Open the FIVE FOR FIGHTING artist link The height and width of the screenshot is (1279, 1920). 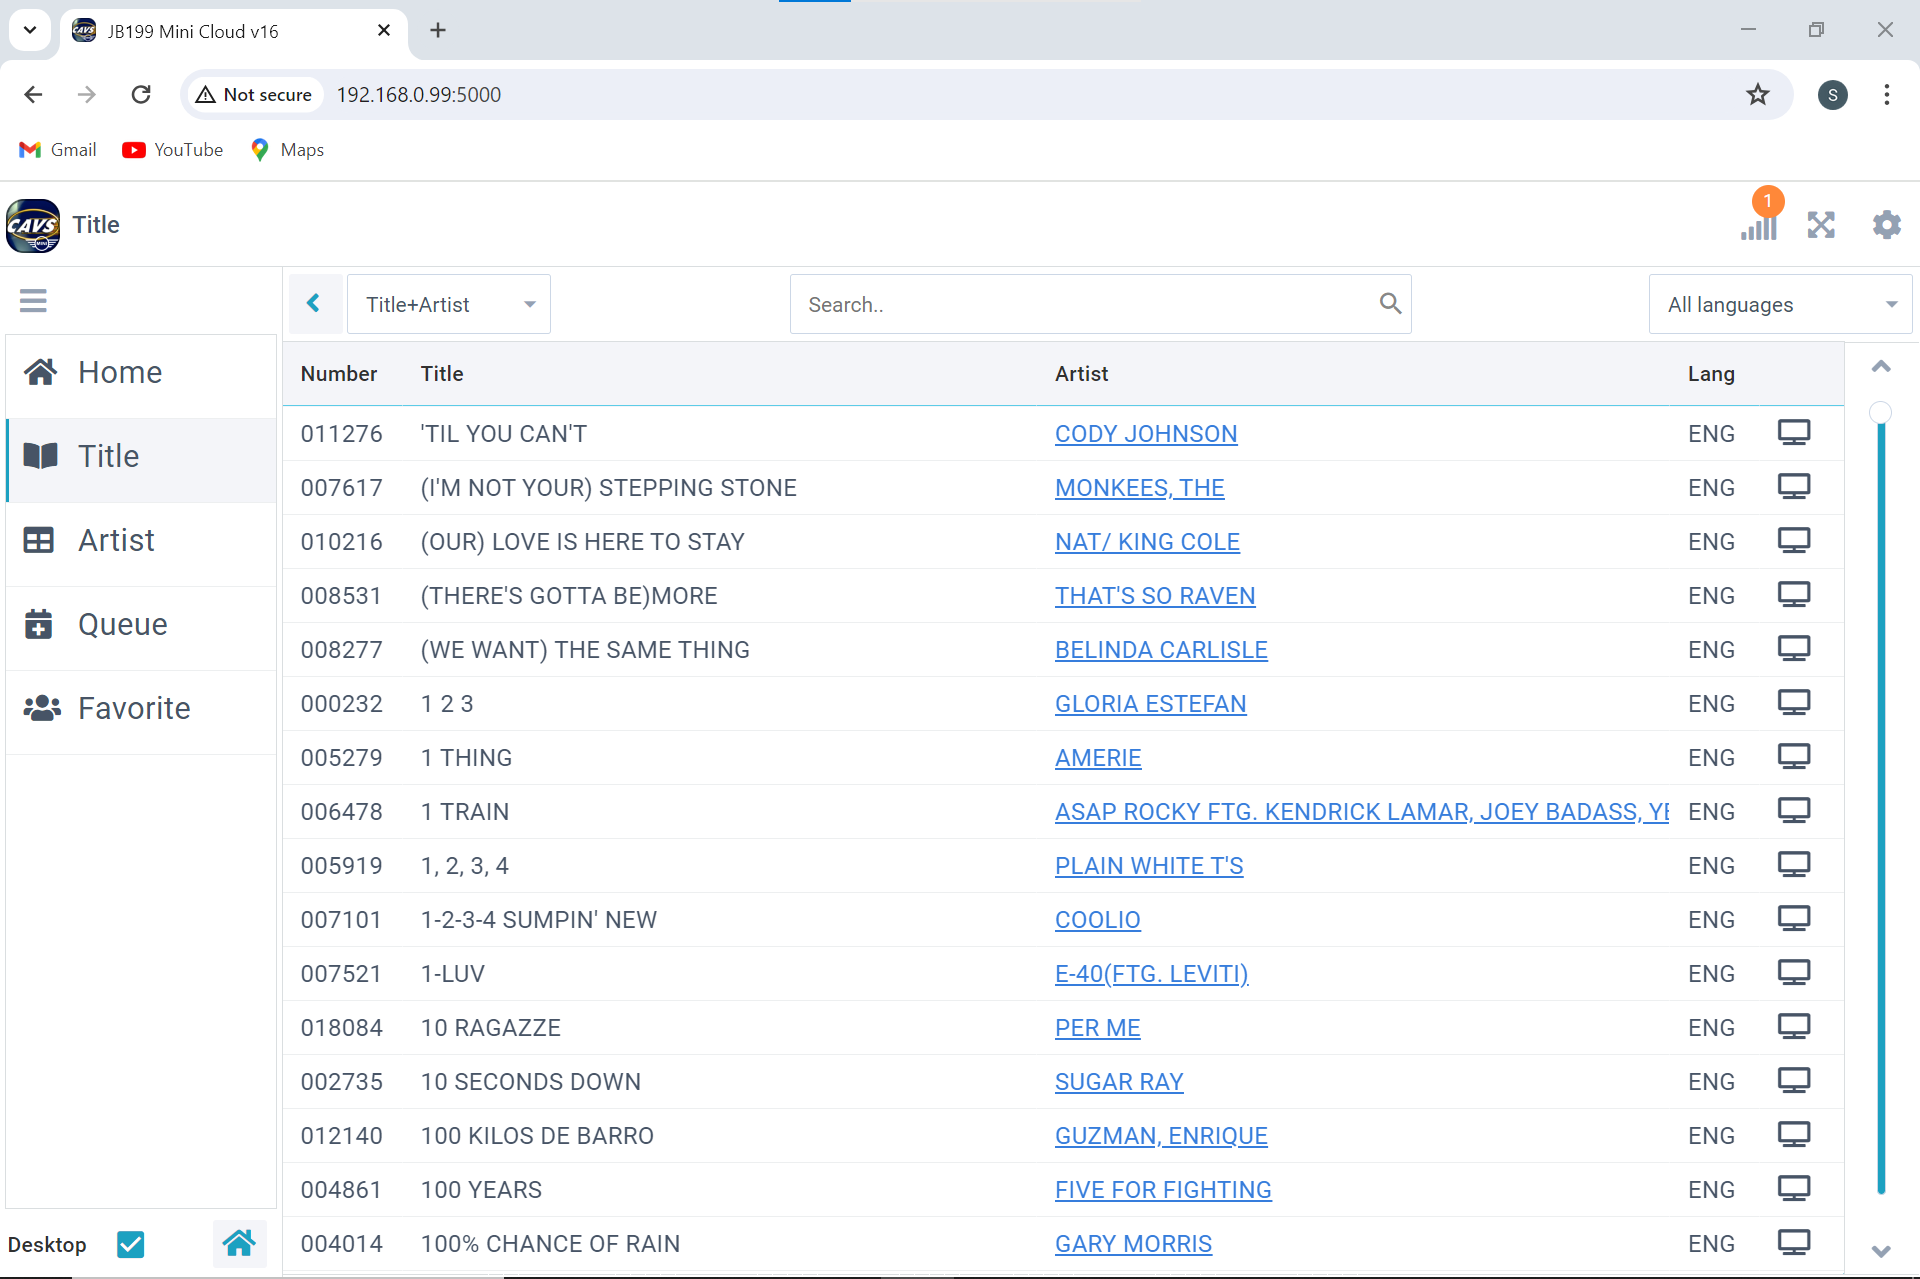[x=1163, y=1190]
